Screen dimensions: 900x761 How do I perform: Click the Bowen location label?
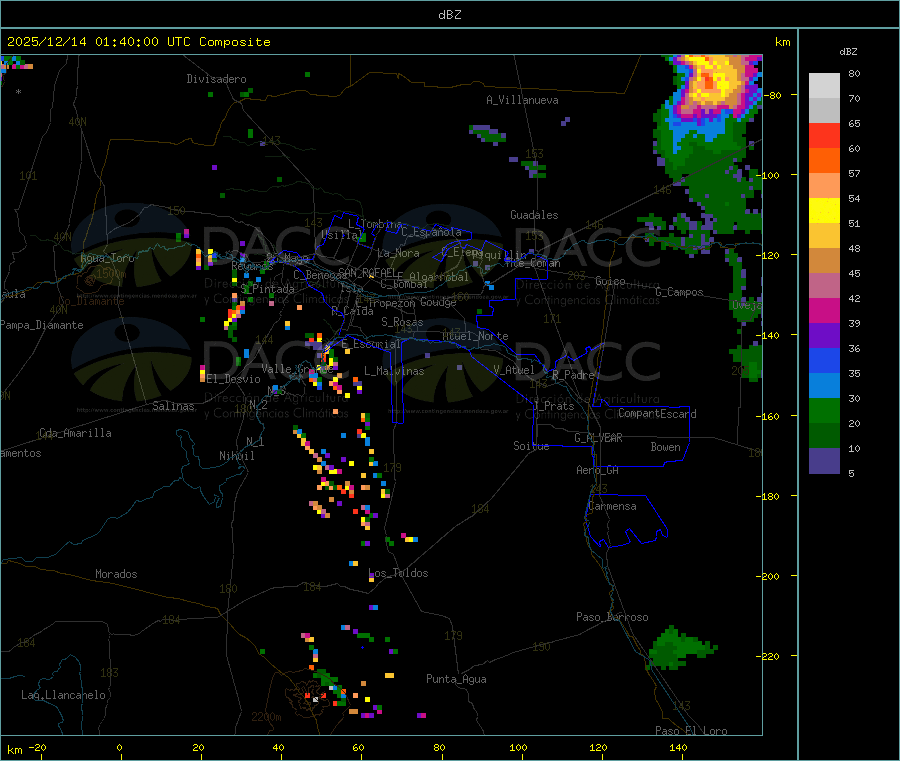(666, 447)
